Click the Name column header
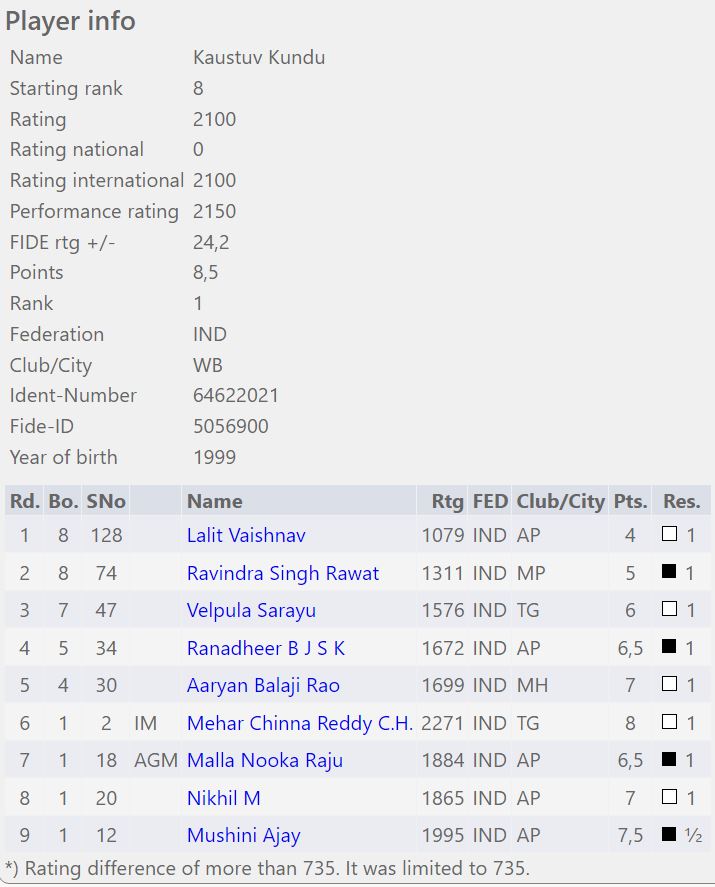This screenshot has width=715, height=887. point(215,501)
